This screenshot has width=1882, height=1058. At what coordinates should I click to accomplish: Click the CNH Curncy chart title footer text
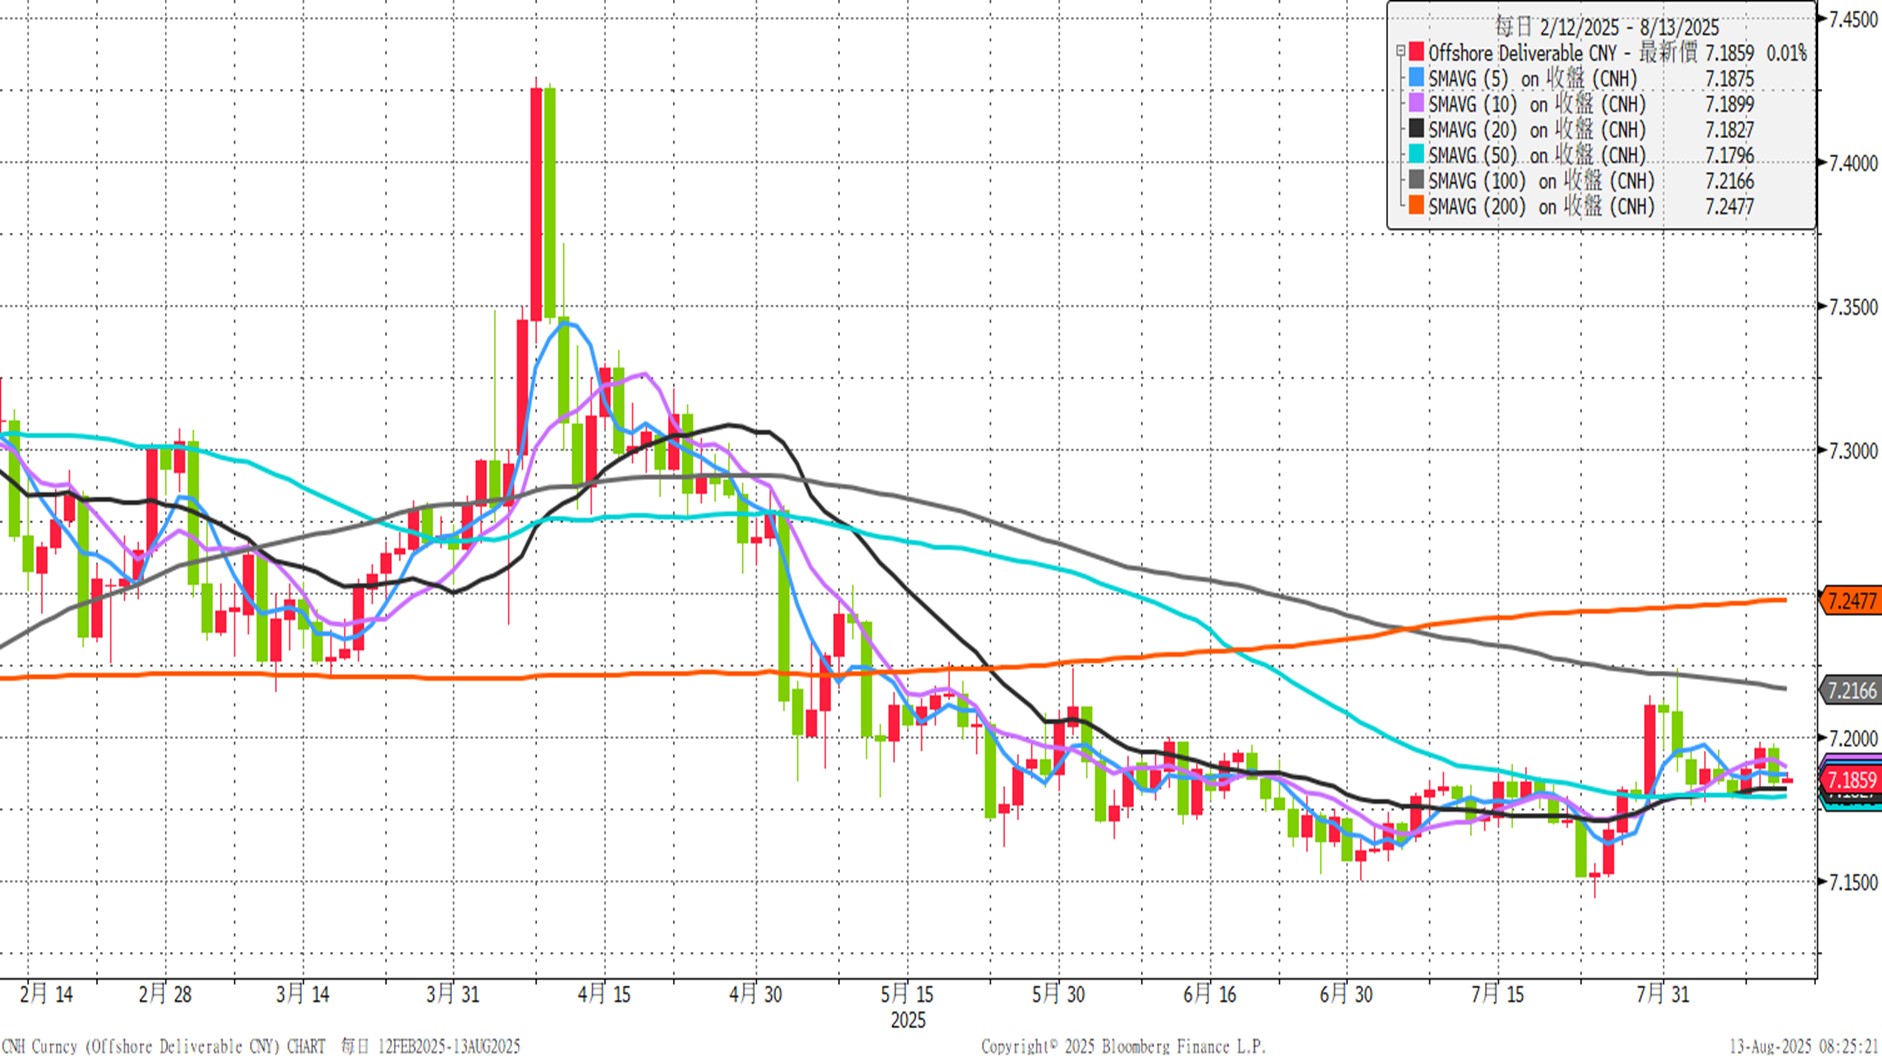click(260, 1046)
